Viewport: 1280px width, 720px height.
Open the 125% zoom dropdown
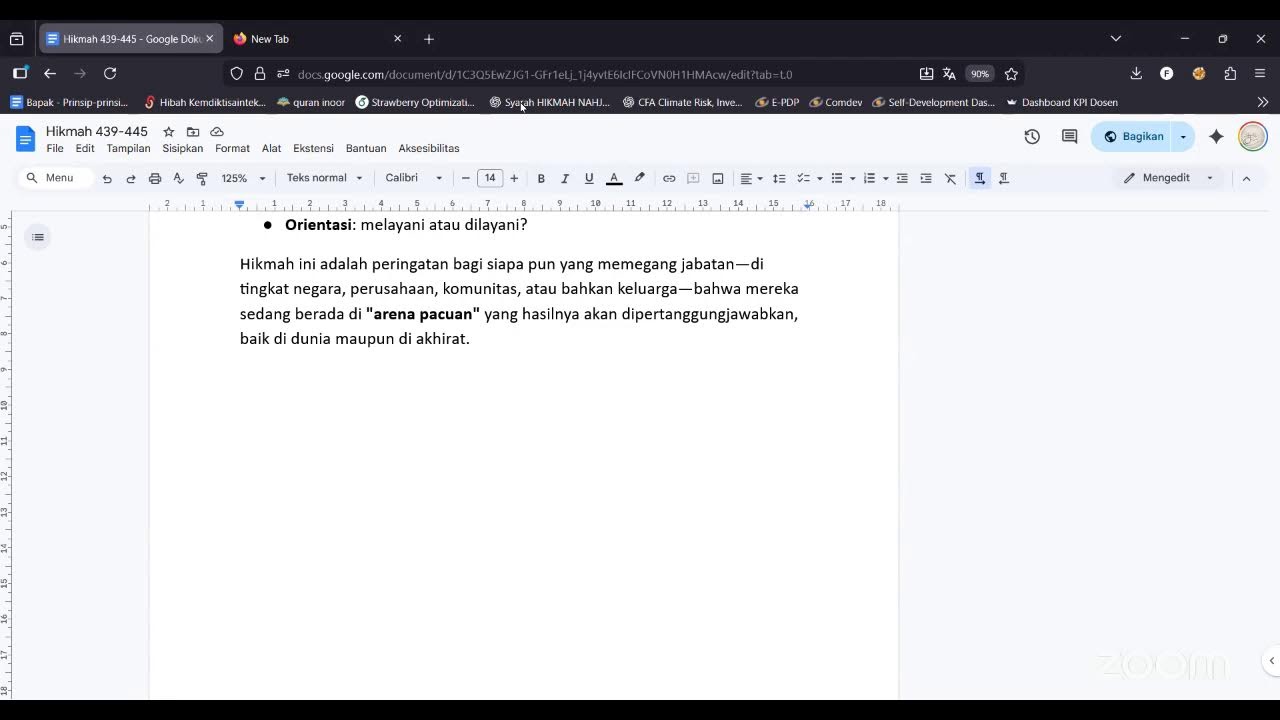tap(244, 178)
